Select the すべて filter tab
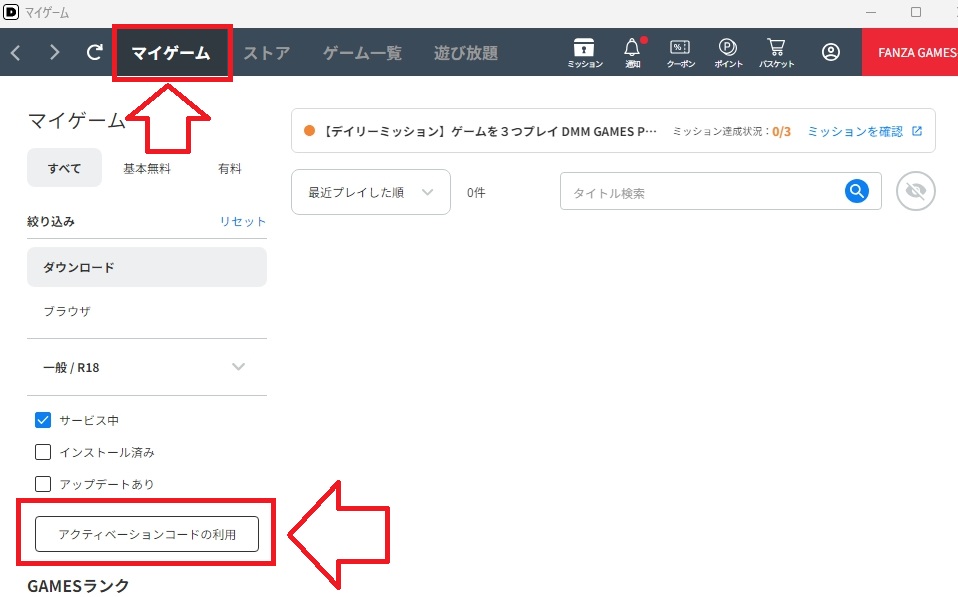The height and width of the screenshot is (597, 958). pyautogui.click(x=64, y=168)
